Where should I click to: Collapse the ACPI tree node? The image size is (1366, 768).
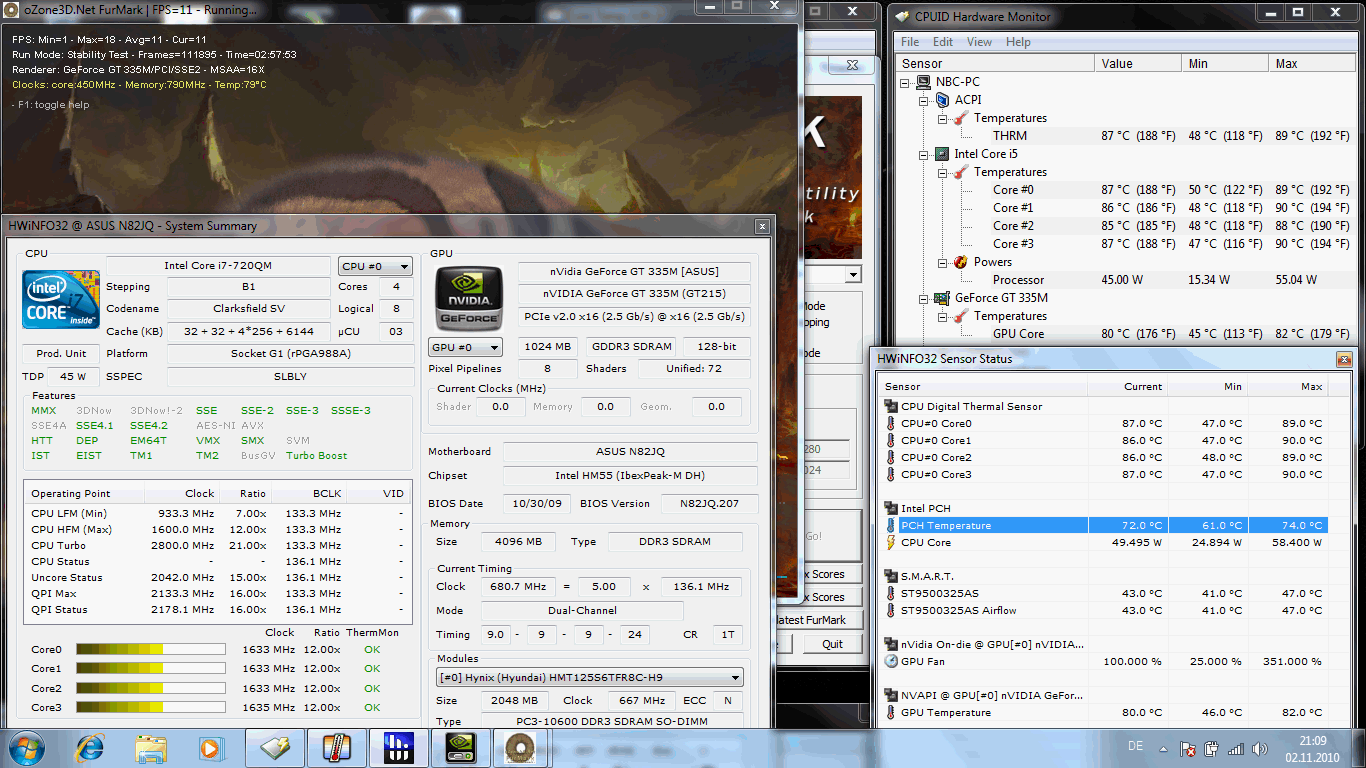coord(924,100)
